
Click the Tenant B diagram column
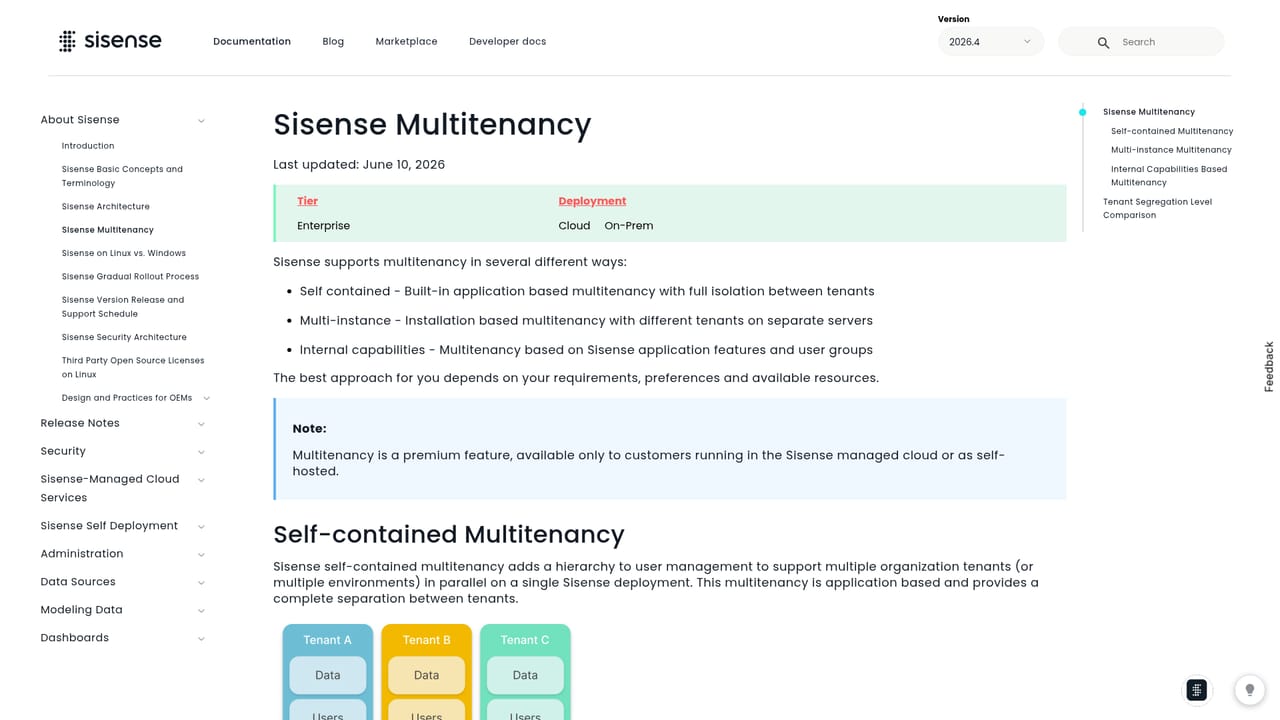pos(426,672)
